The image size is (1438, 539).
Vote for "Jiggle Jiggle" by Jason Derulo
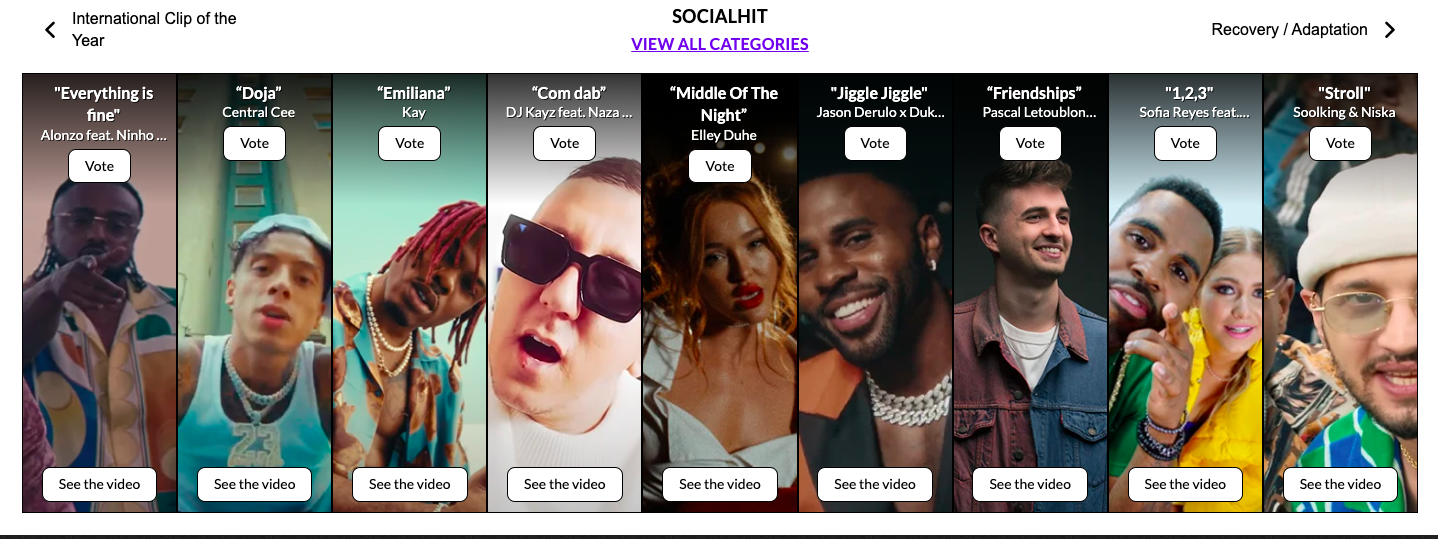click(874, 143)
